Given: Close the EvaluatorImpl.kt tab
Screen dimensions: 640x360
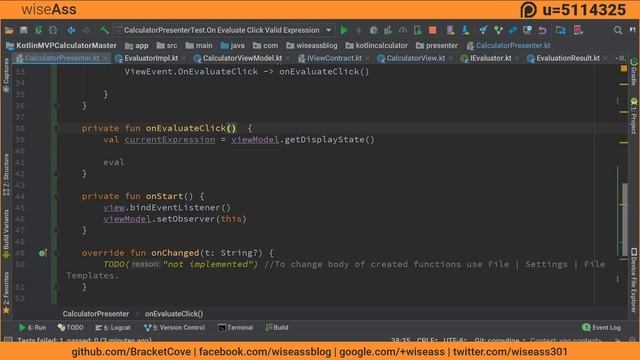Looking at the screenshot, I should tap(184, 59).
